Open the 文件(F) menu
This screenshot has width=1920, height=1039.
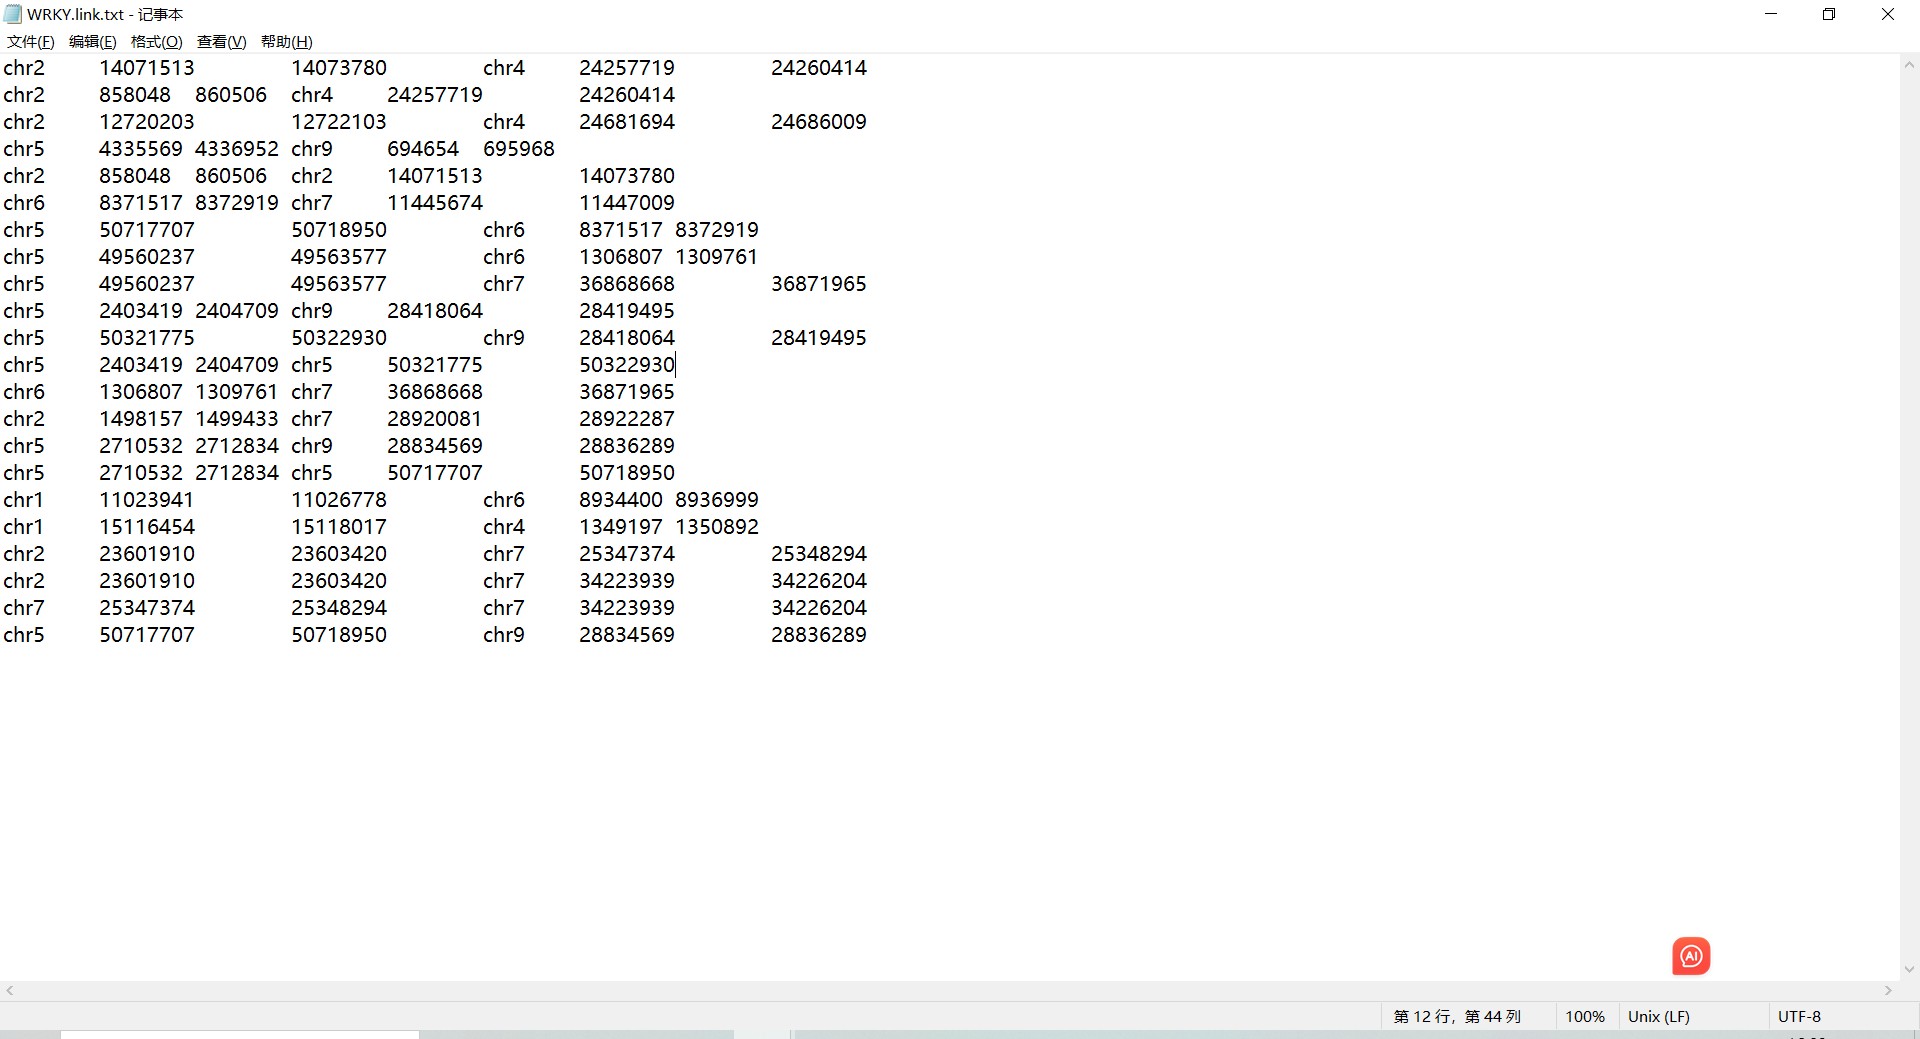30,41
